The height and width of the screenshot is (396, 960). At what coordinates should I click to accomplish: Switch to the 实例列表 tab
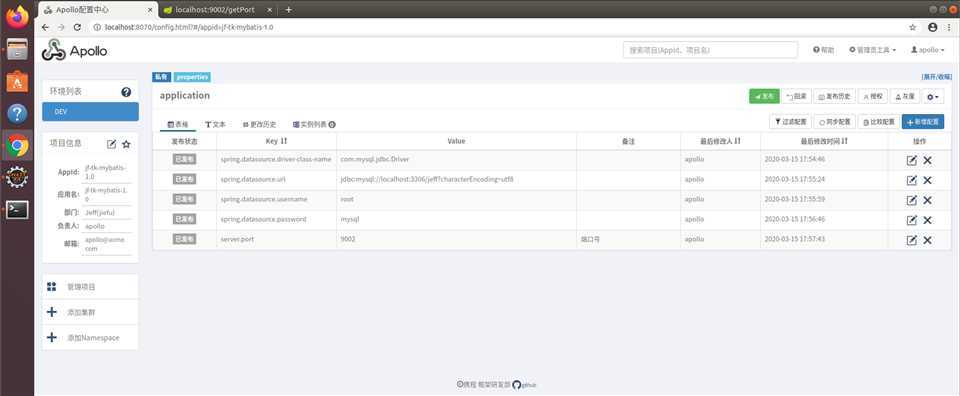point(313,124)
